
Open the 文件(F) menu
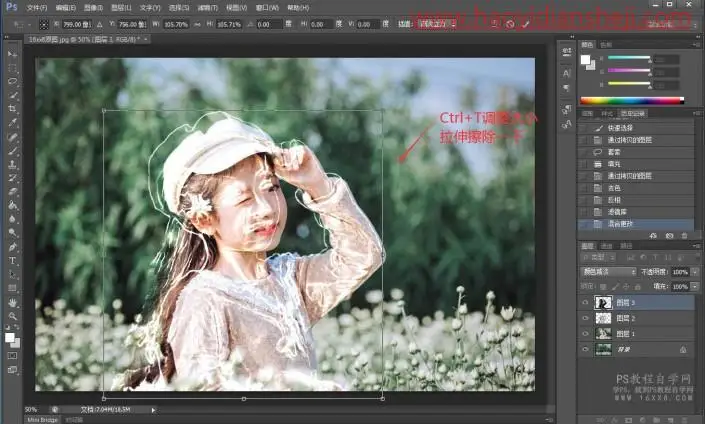click(37, 8)
